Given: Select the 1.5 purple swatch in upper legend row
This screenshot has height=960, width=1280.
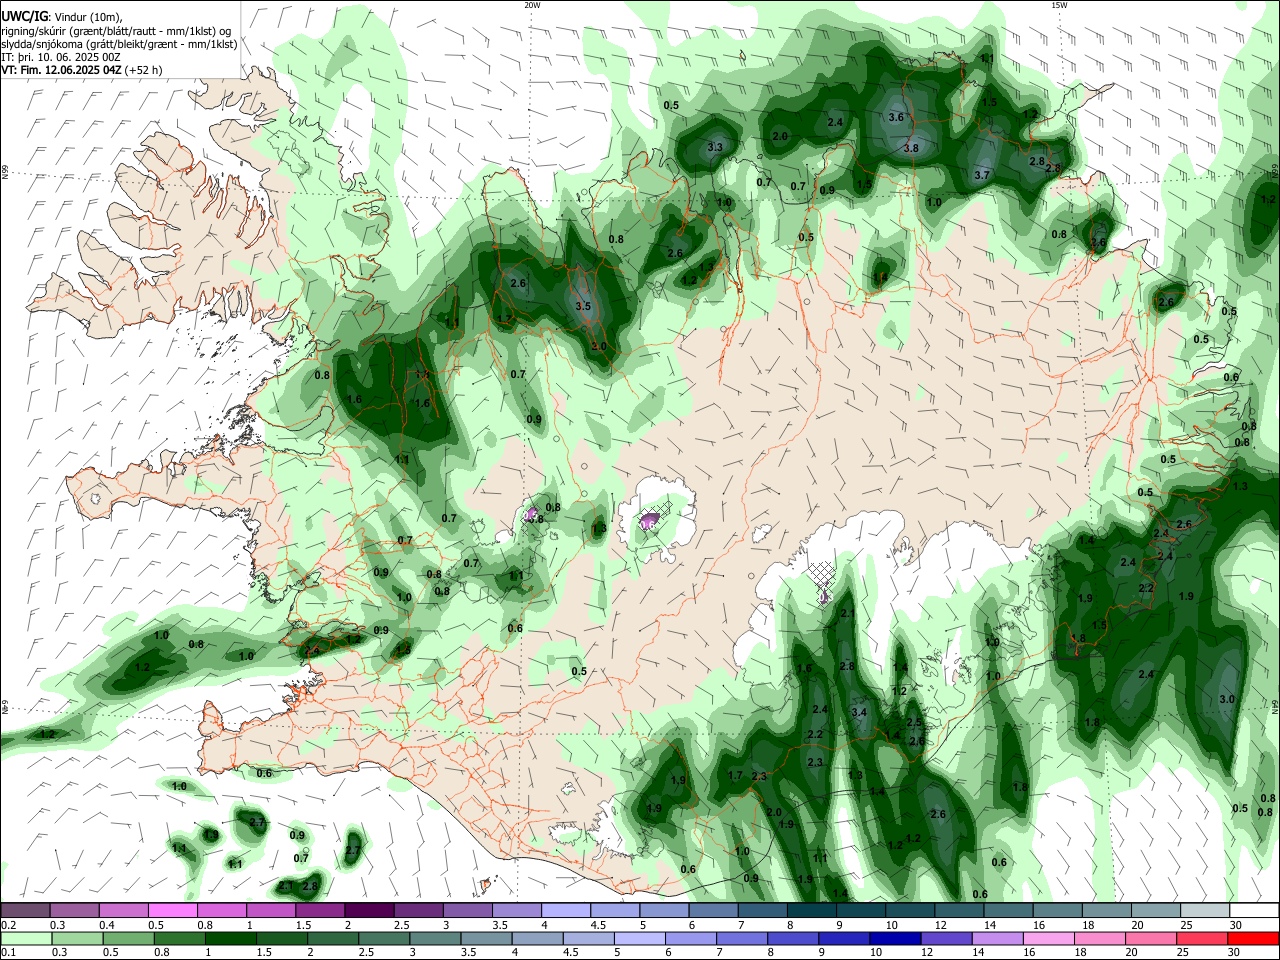Looking at the screenshot, I should 319,911.
